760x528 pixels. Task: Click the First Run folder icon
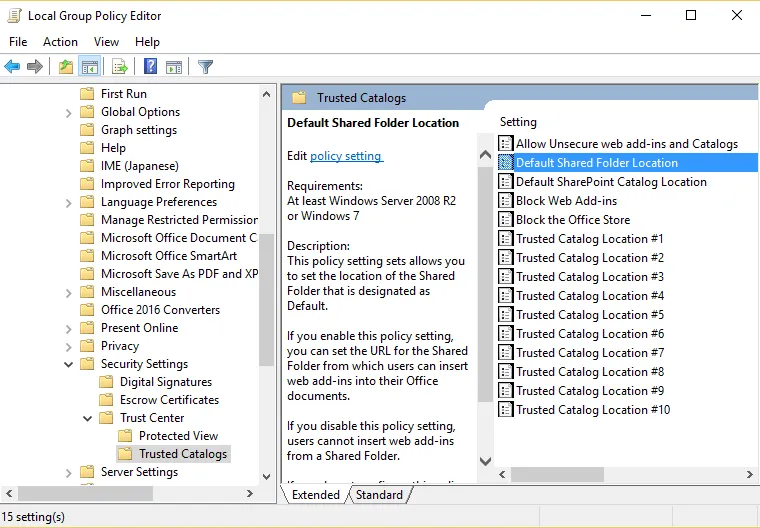click(x=87, y=94)
